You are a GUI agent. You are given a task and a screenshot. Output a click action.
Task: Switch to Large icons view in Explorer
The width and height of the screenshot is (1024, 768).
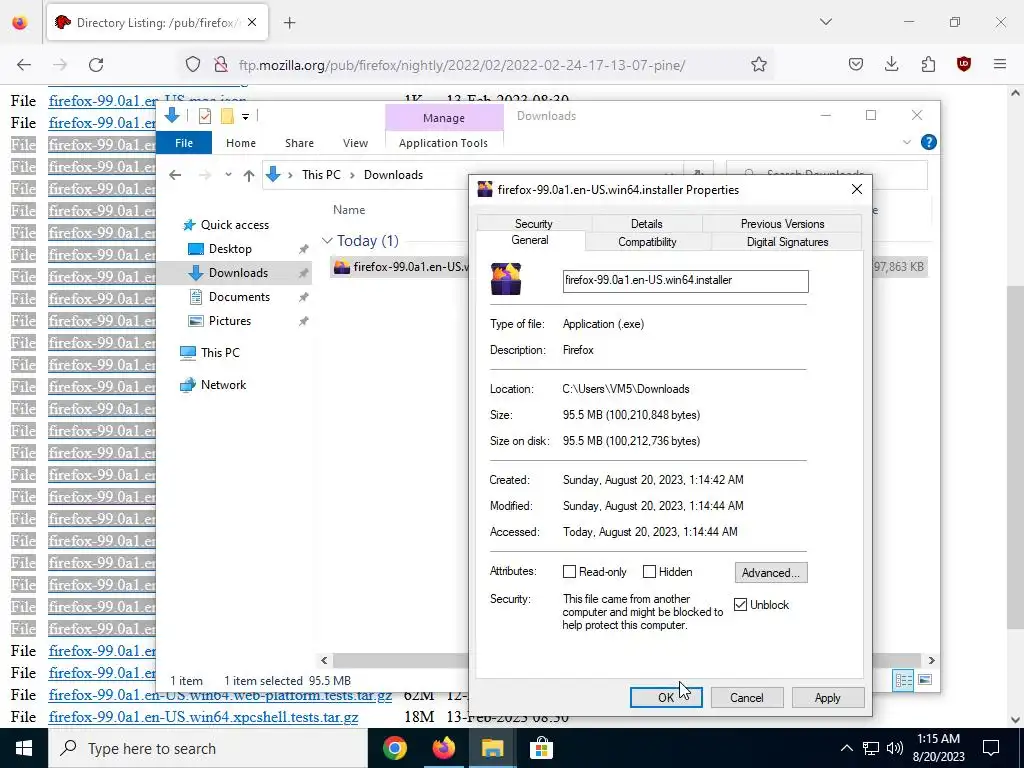[925, 680]
